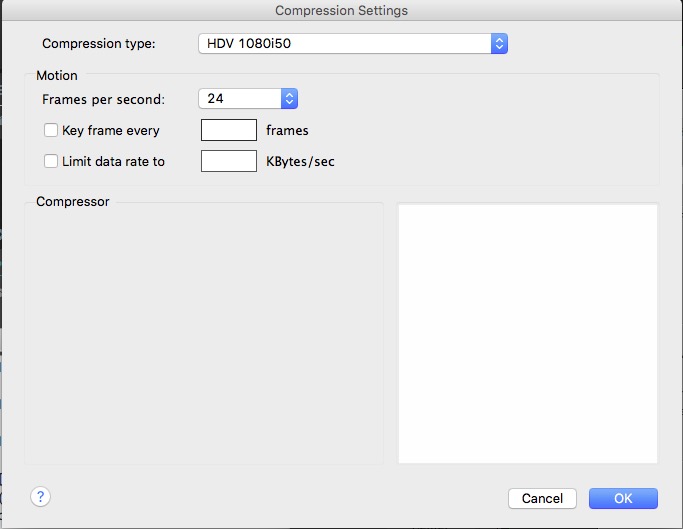Enable the Limit data rate to checkbox
This screenshot has width=683, height=529.
tap(51, 161)
